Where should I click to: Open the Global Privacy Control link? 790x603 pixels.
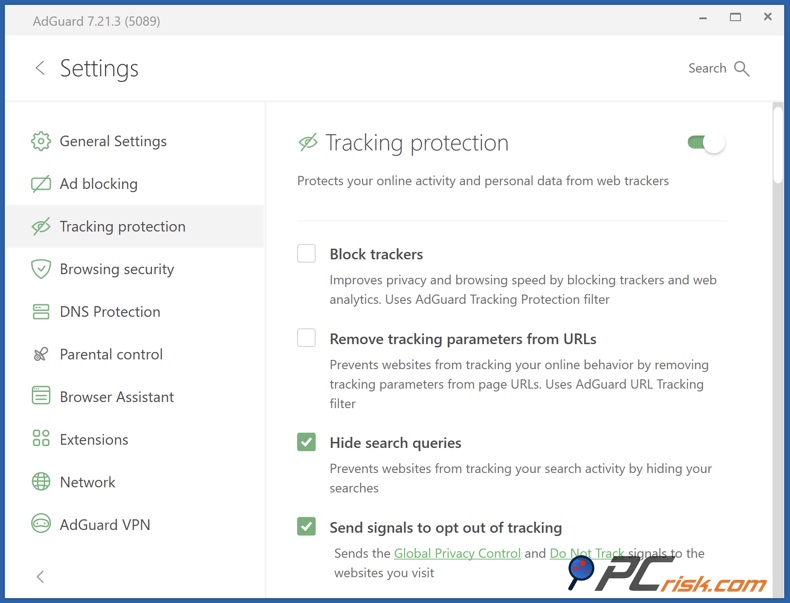[x=457, y=553]
